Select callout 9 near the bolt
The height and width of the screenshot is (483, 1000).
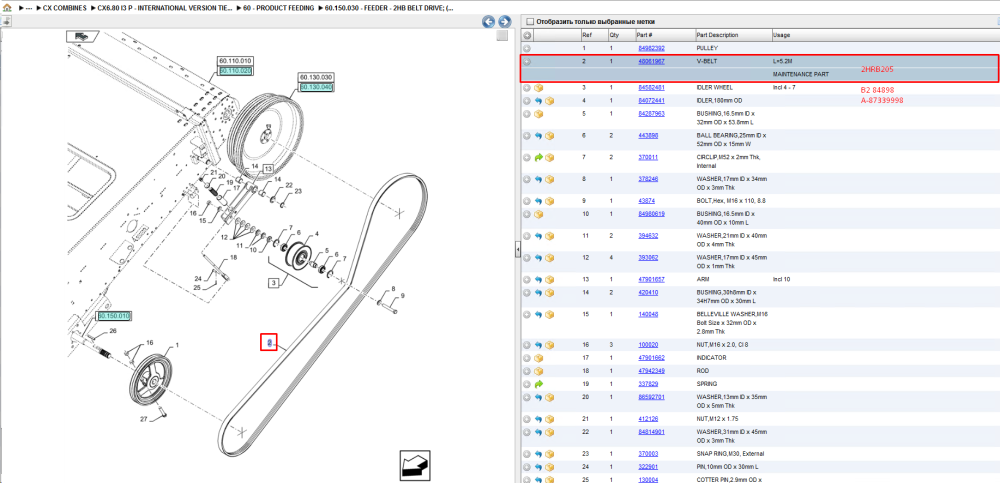click(x=402, y=295)
